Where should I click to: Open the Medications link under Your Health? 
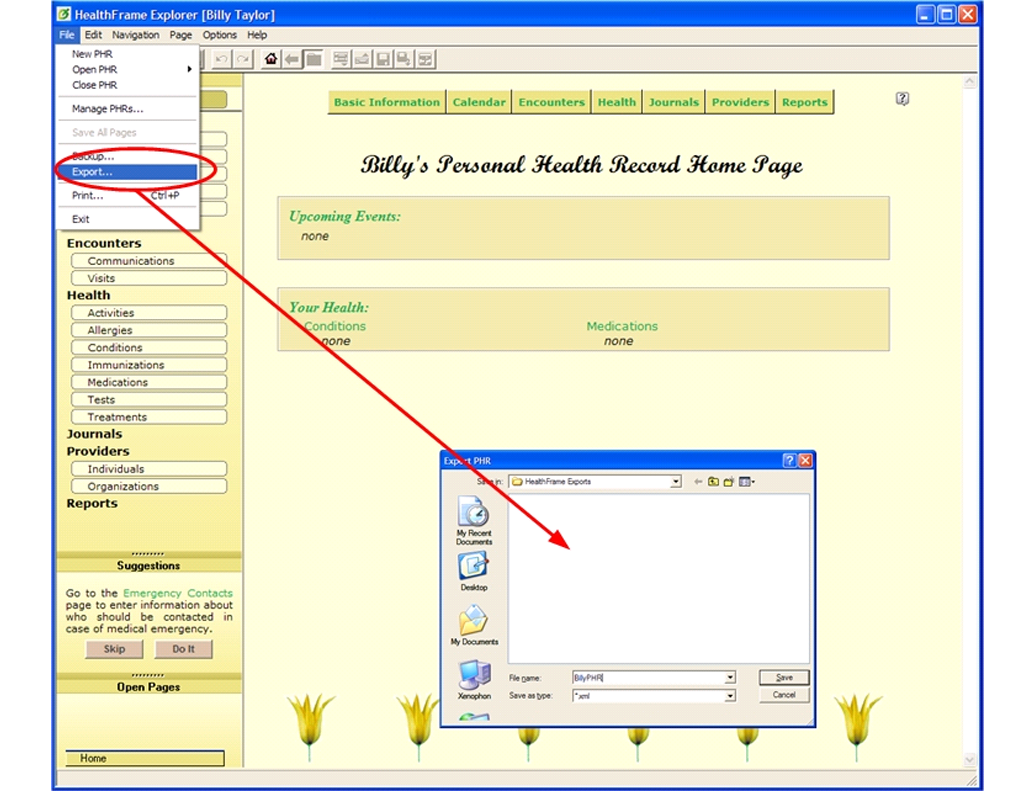pos(622,326)
